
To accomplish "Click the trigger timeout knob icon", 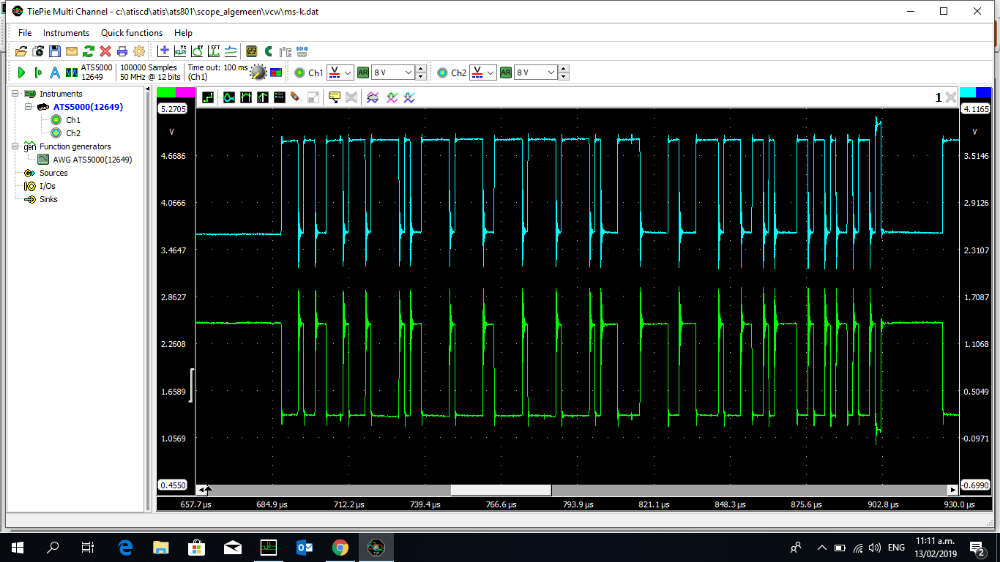I will [x=258, y=73].
